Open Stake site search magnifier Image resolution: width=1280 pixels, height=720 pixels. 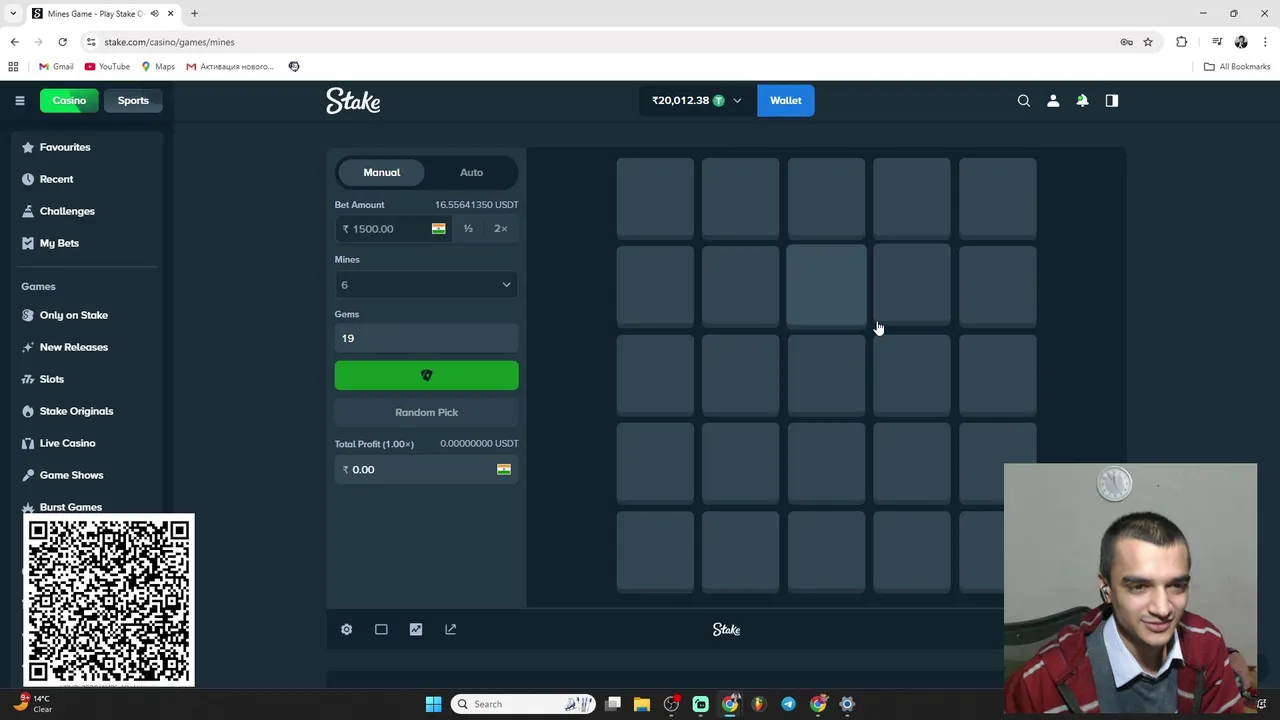(1024, 100)
